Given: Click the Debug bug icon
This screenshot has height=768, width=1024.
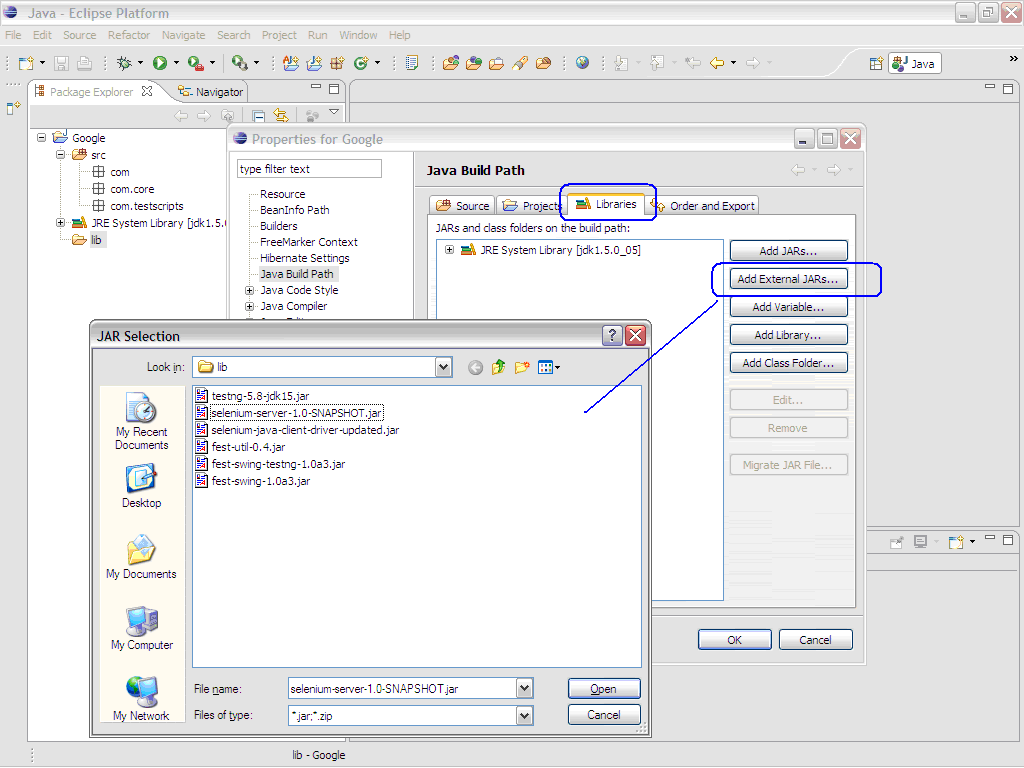Looking at the screenshot, I should point(124,63).
